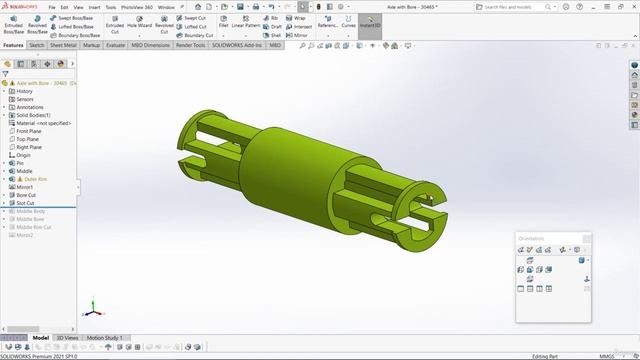Select the Boundary Cut command
The height and width of the screenshot is (360, 640).
point(195,35)
